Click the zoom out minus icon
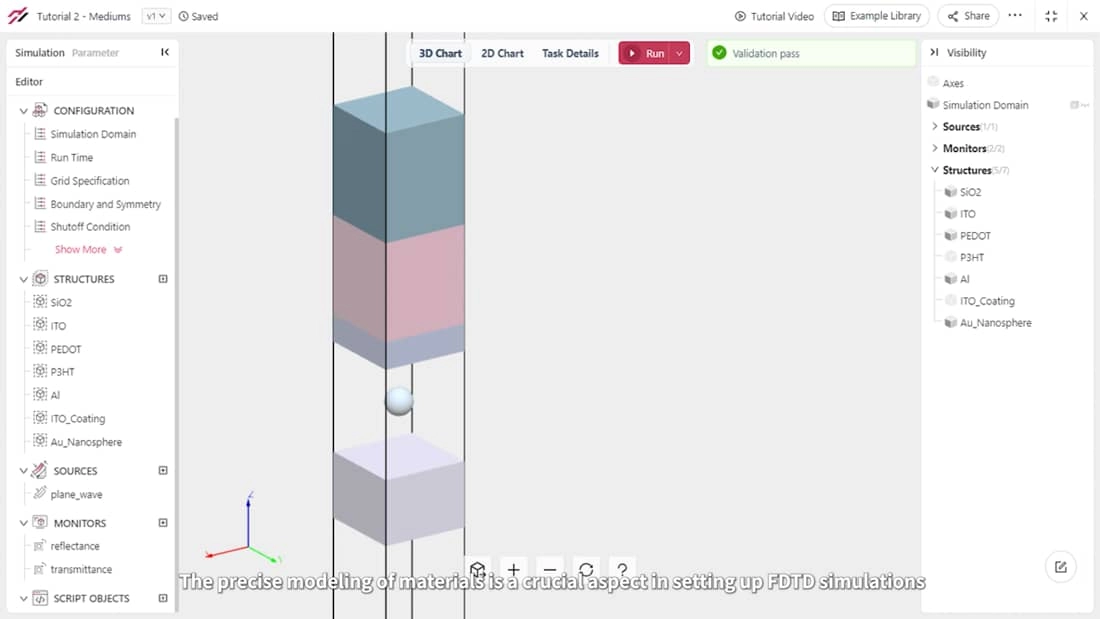 [550, 569]
